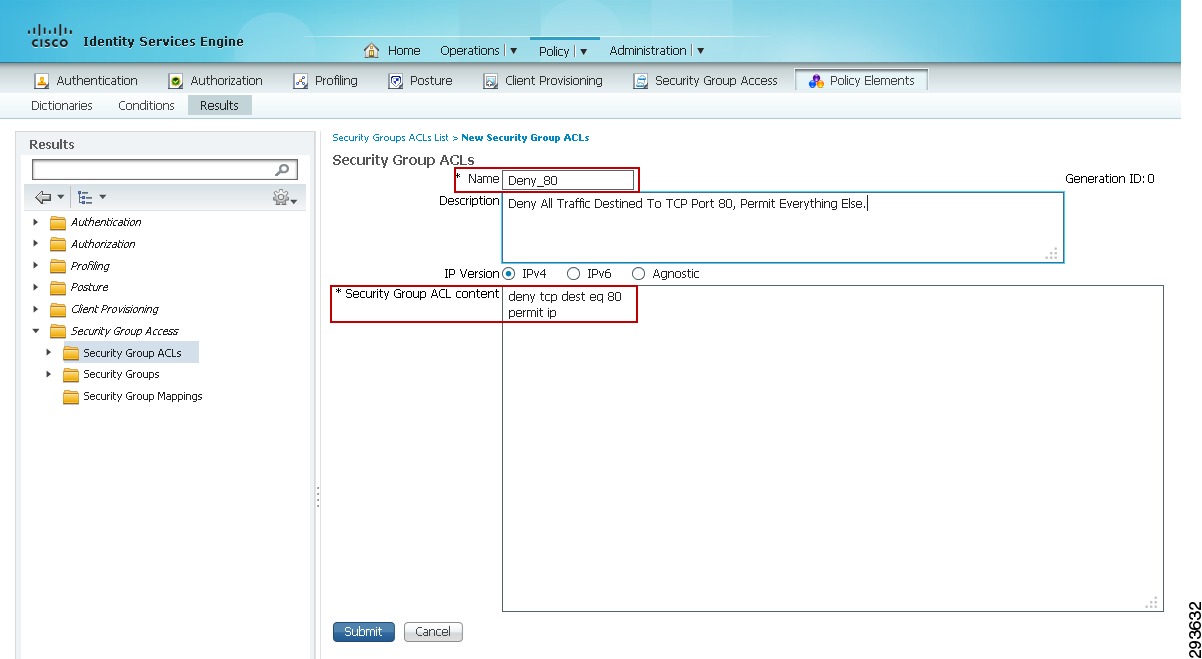Open the tree view icon dropdown arrow
Viewport: 1202px width, 659px height.
pyautogui.click(x=102, y=198)
